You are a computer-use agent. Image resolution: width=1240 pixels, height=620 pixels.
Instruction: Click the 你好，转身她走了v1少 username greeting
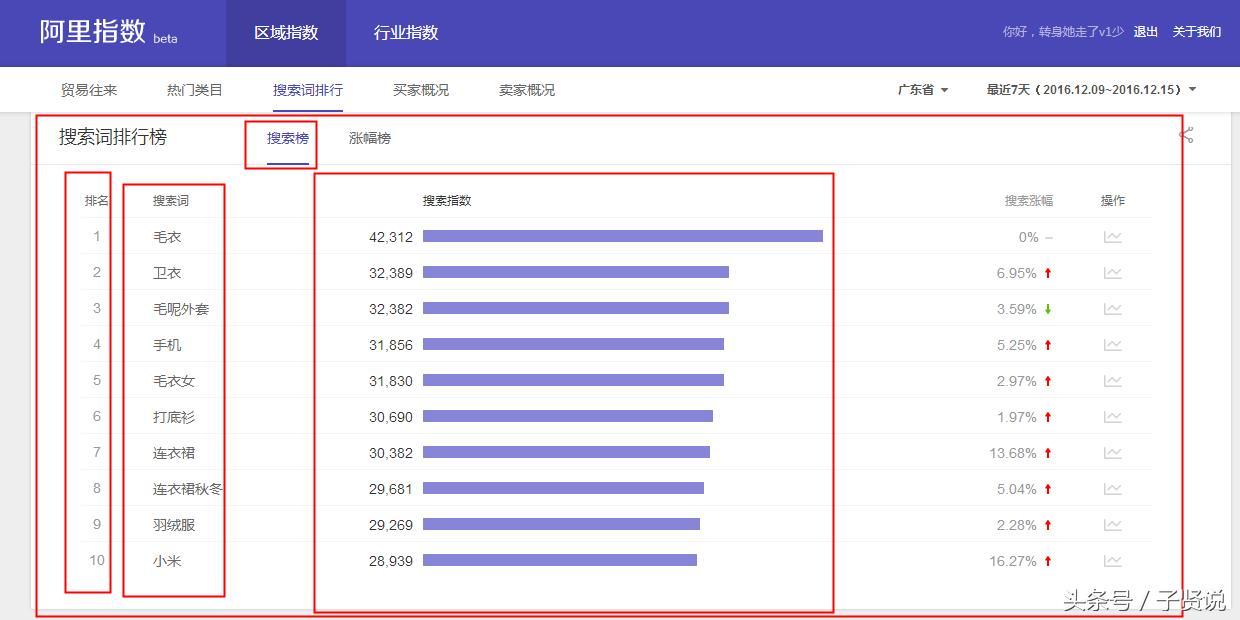(1063, 32)
